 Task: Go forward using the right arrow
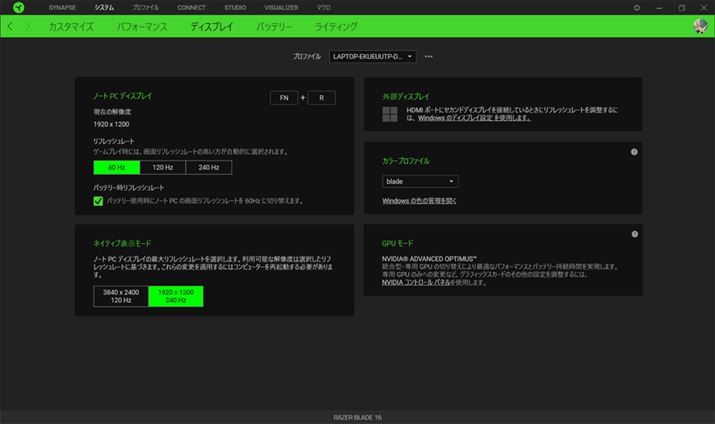pos(27,26)
